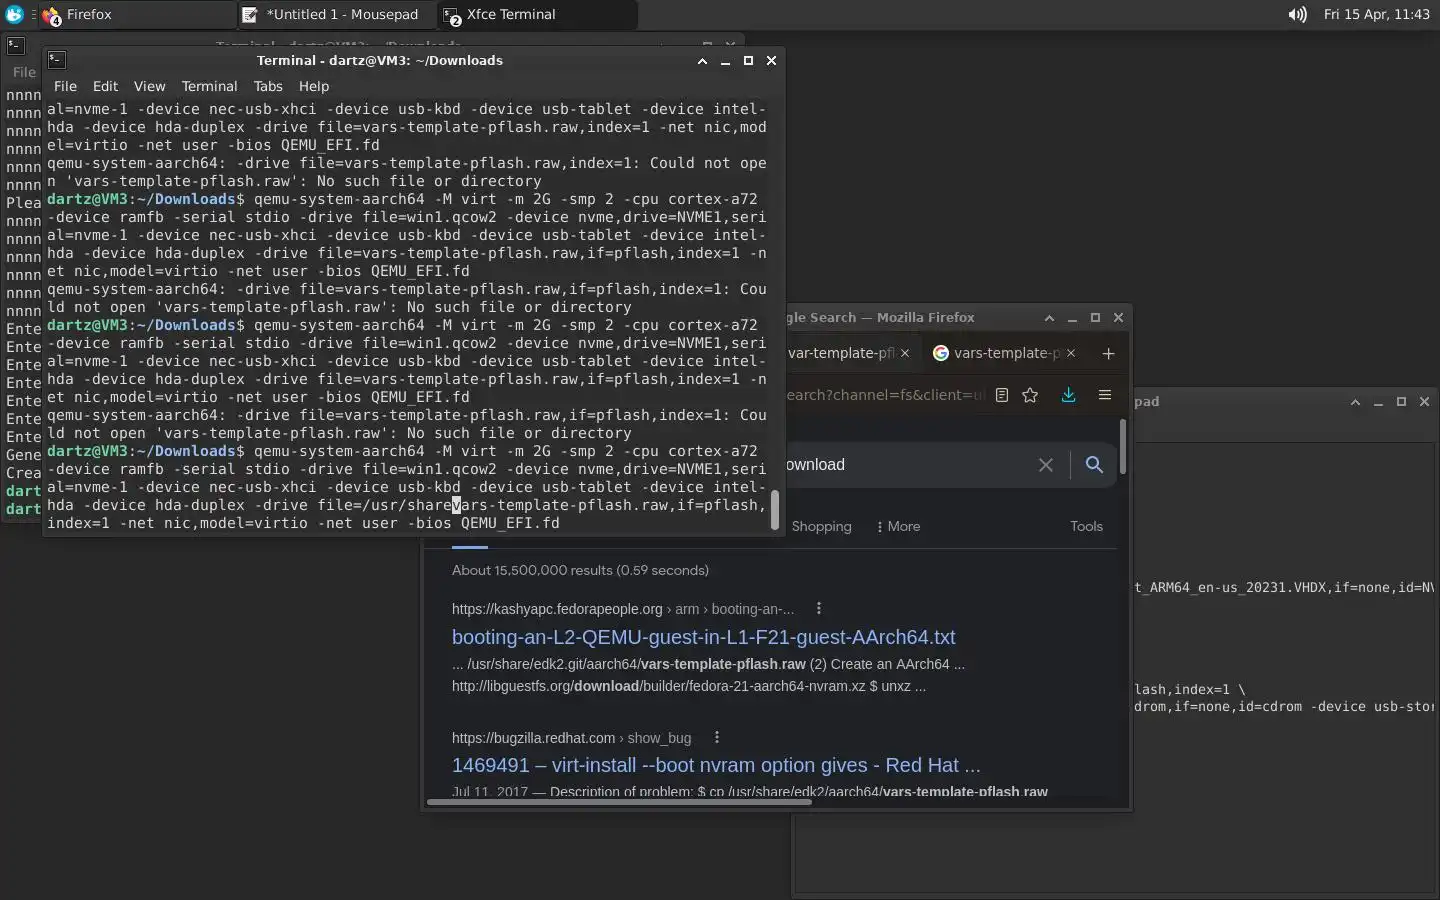Image resolution: width=1440 pixels, height=900 pixels.
Task: Switch to the Firefox taskbar entry
Action: [135, 14]
